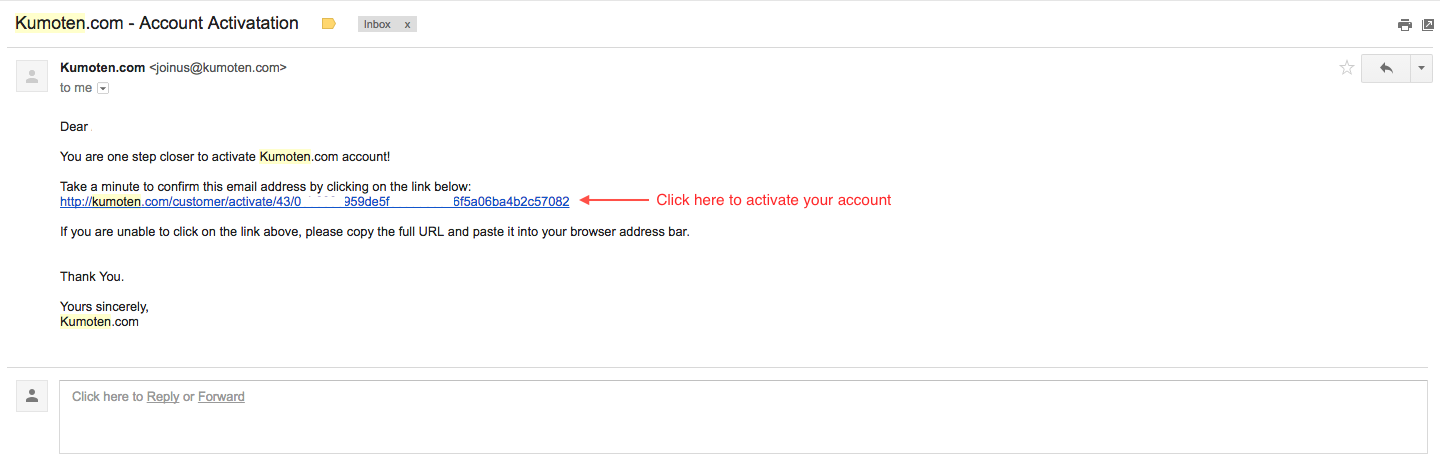Toggle the yellow importance marker
Image resolution: width=1440 pixels, height=463 pixels.
point(328,24)
